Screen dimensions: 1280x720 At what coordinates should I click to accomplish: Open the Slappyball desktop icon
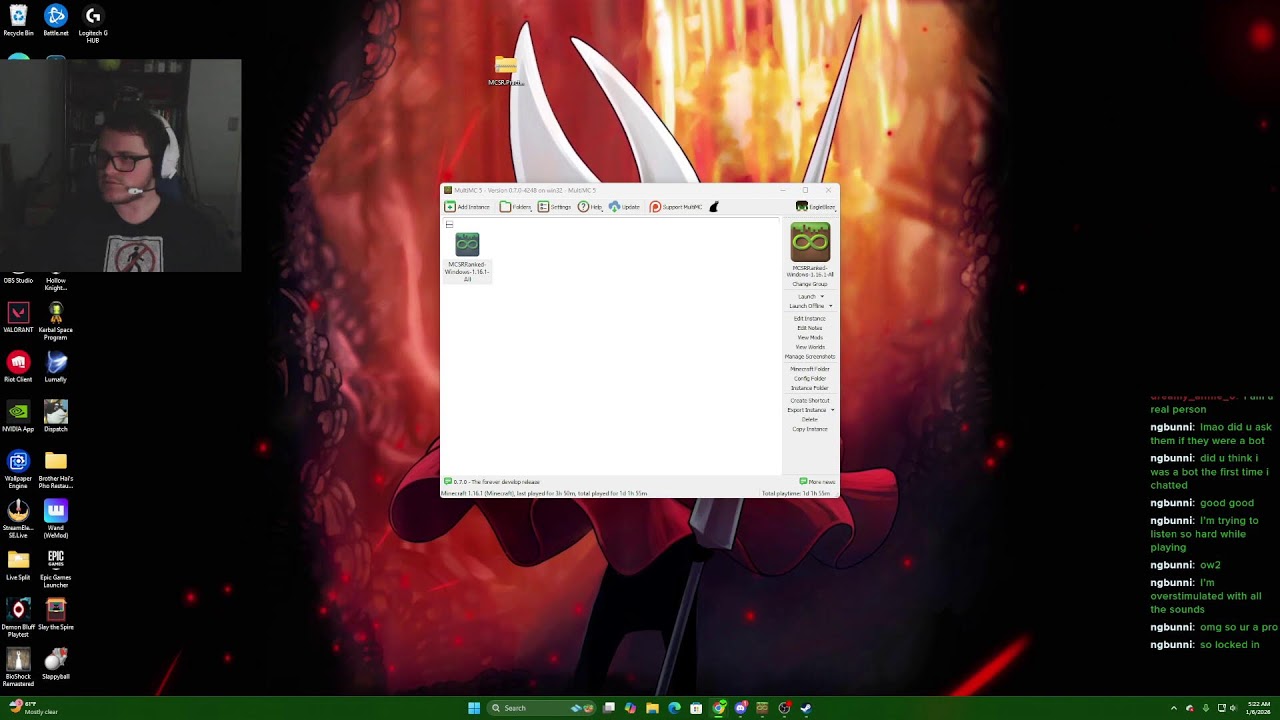[x=56, y=664]
